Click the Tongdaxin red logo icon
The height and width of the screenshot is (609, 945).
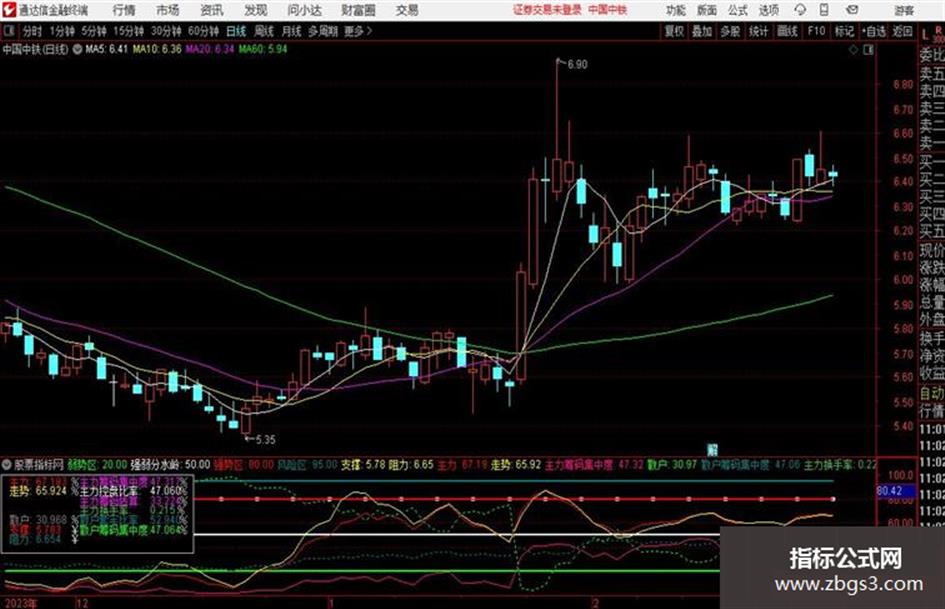(10, 10)
